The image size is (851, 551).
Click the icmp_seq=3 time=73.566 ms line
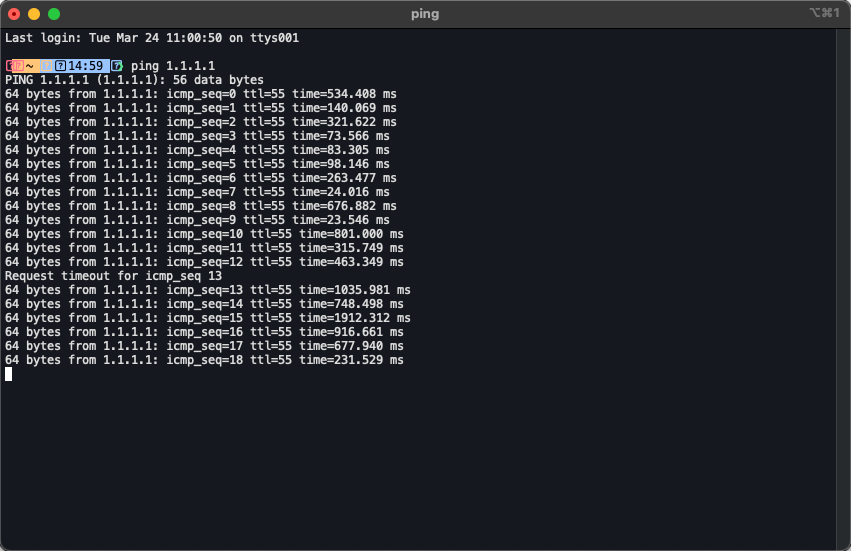[197, 136]
